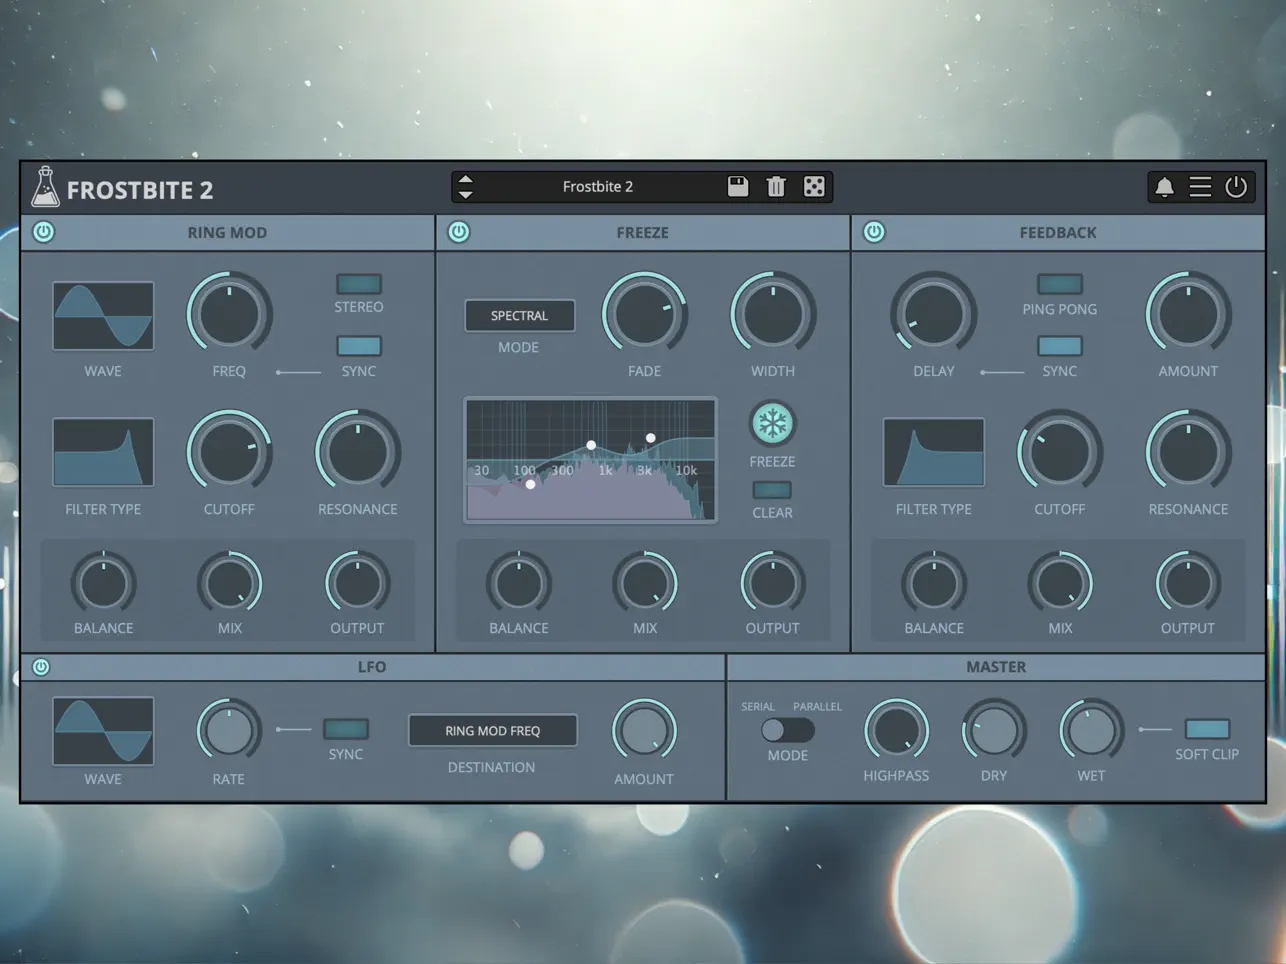
Task: Click the Ring Mod Mix knob
Action: click(x=229, y=584)
